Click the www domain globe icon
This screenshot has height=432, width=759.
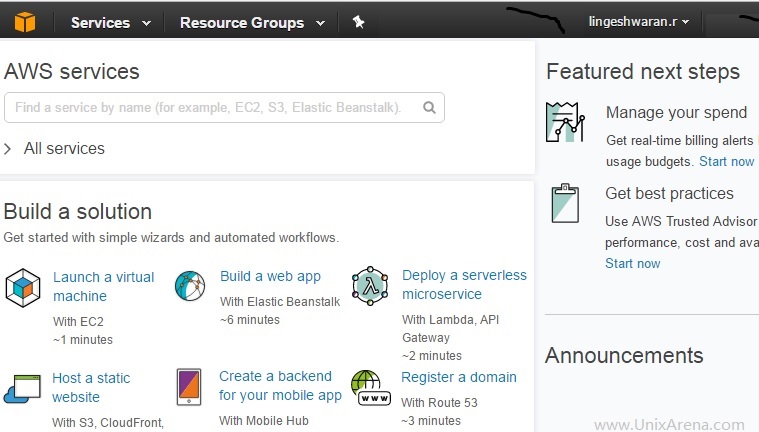[x=370, y=387]
